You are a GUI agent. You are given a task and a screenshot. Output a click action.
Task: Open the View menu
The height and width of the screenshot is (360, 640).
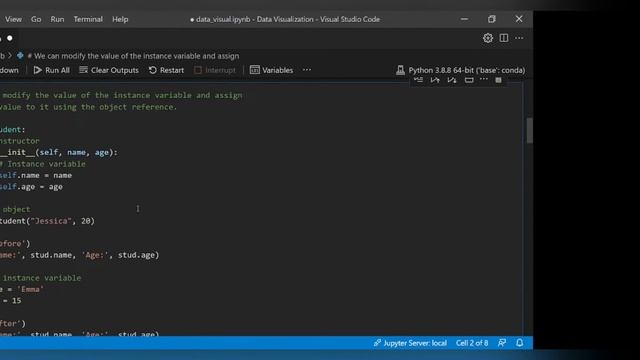(x=13, y=19)
